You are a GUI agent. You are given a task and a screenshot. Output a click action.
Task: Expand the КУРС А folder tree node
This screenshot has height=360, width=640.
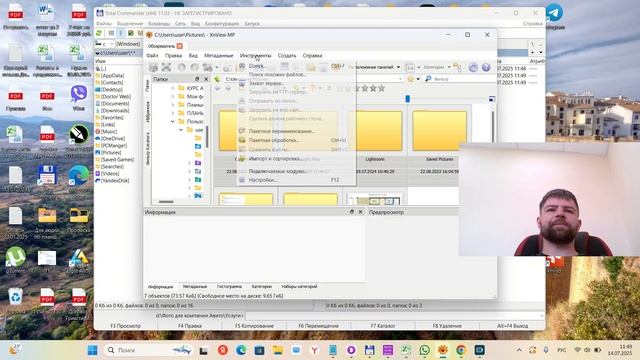[x=173, y=88]
